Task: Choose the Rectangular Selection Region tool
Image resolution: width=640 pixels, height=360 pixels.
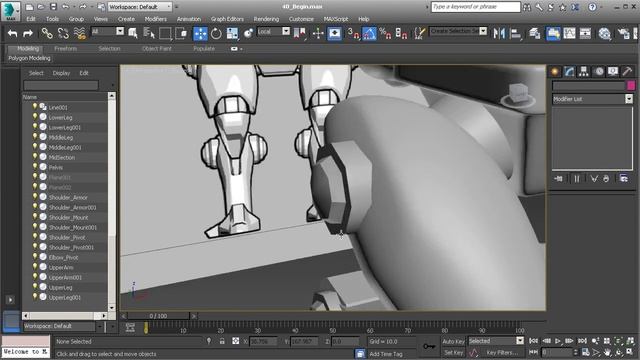Action: tap(165, 33)
